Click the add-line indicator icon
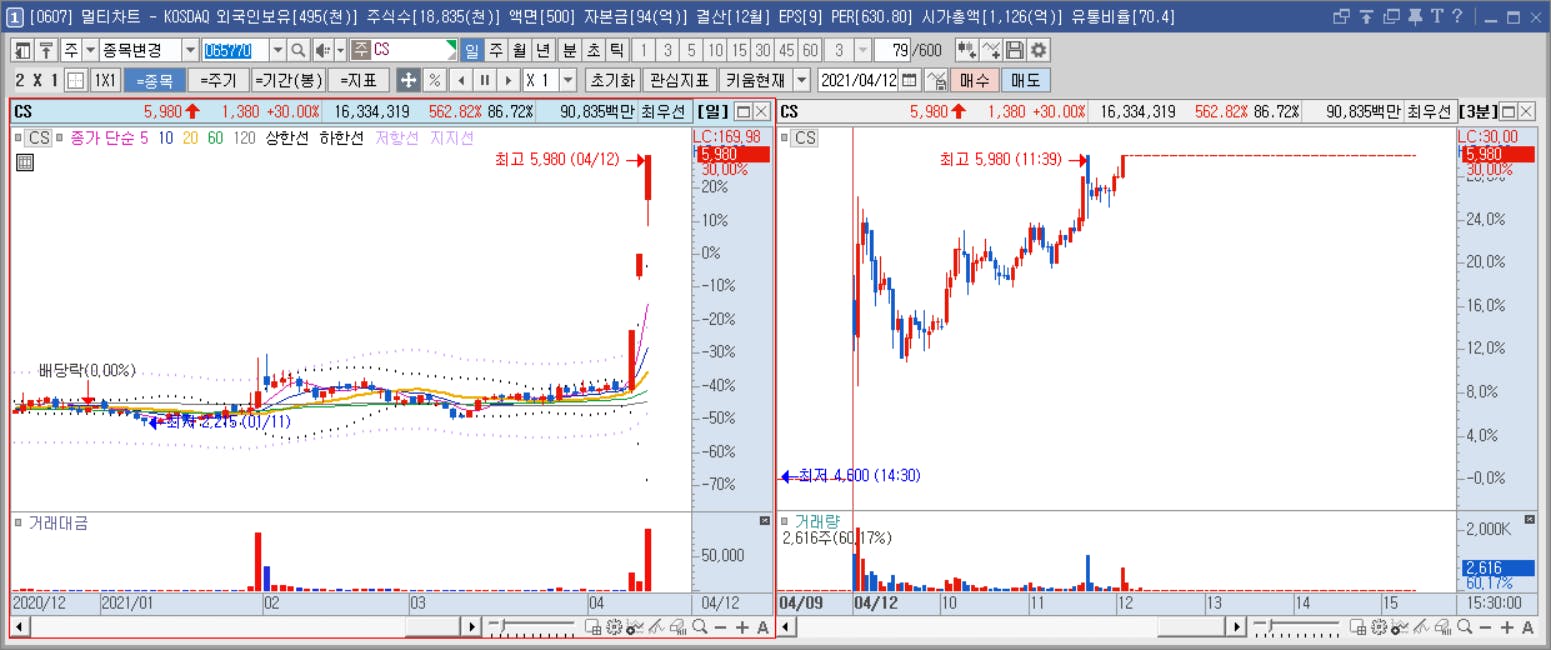 991,51
